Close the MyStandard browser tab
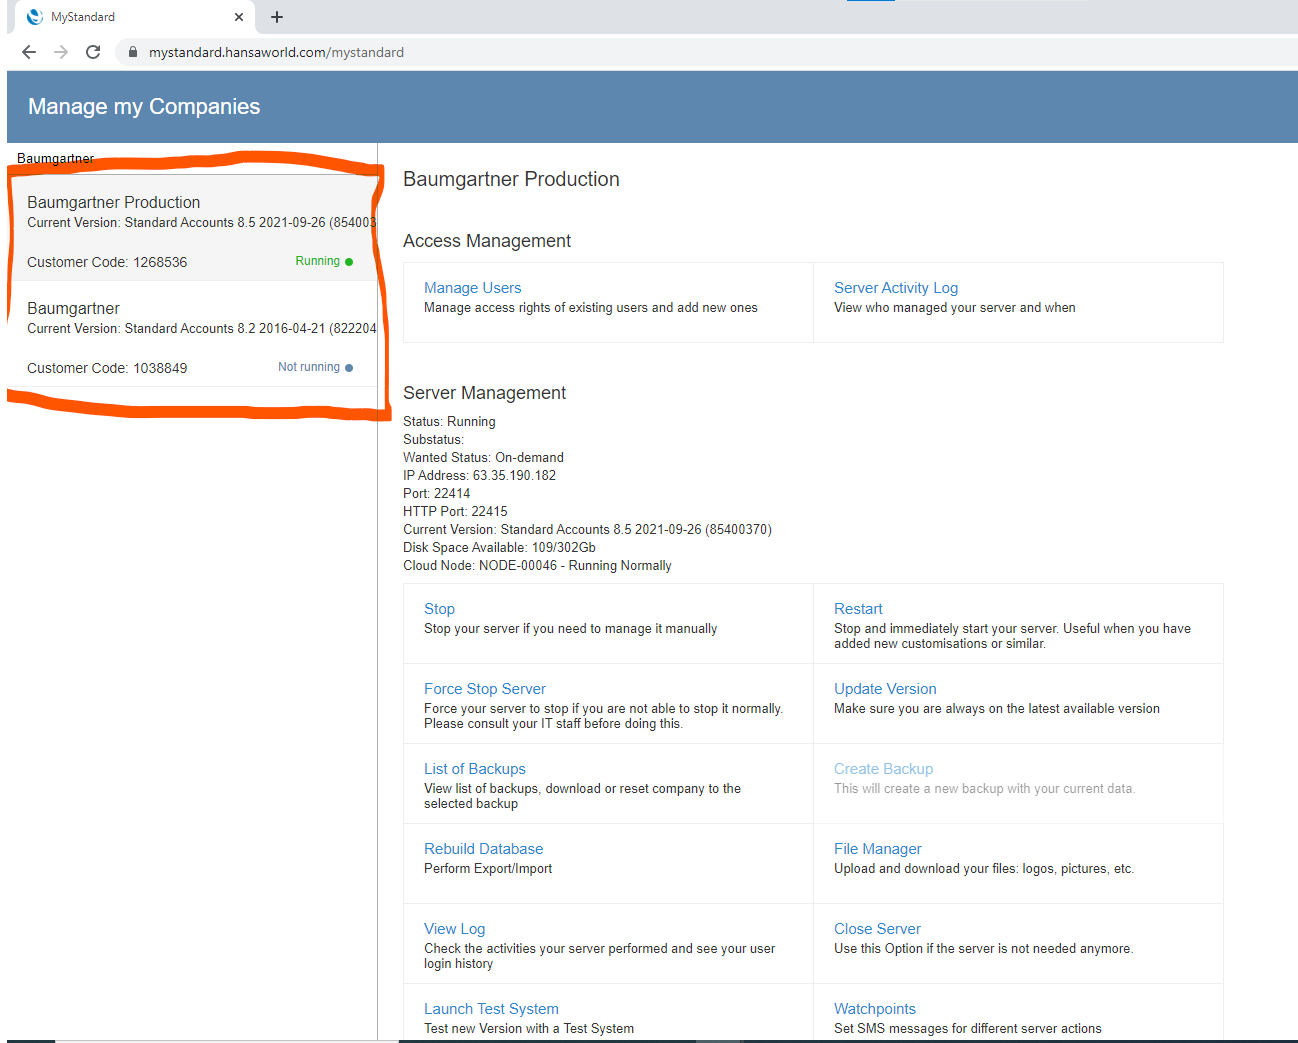The width and height of the screenshot is (1298, 1043). point(239,17)
